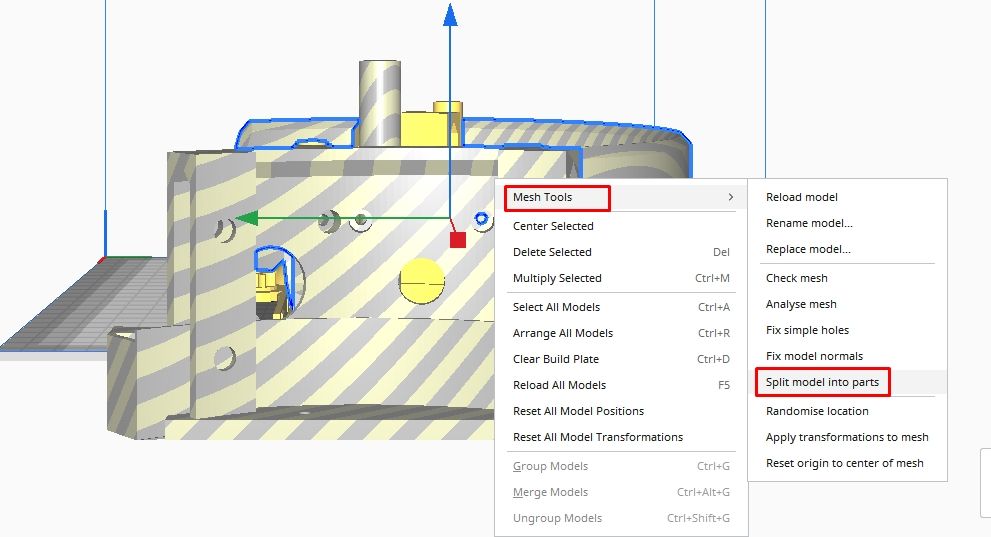Choose Reset All Model Transformations

pyautogui.click(x=621, y=437)
